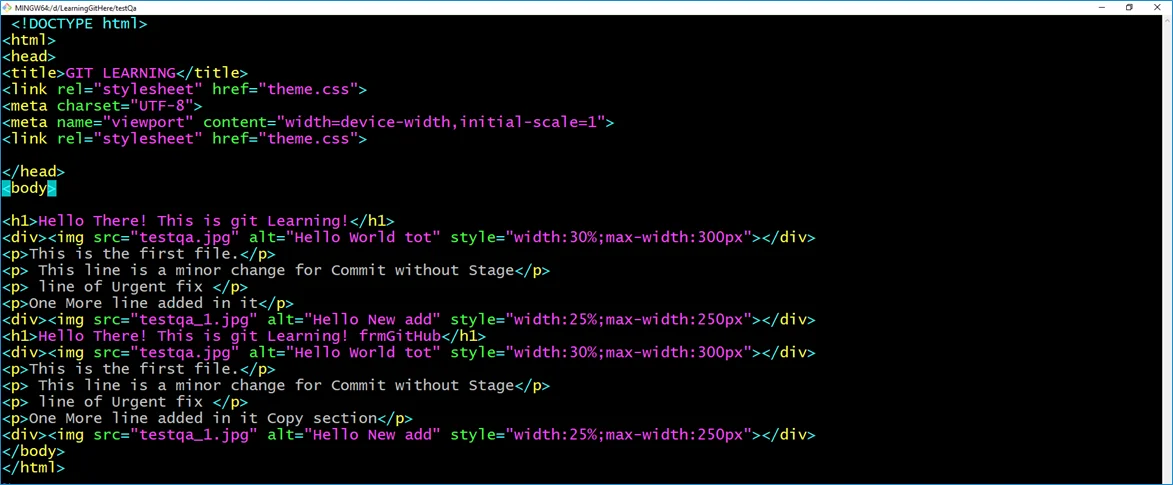Place cursor on the opening head tag

(29, 57)
